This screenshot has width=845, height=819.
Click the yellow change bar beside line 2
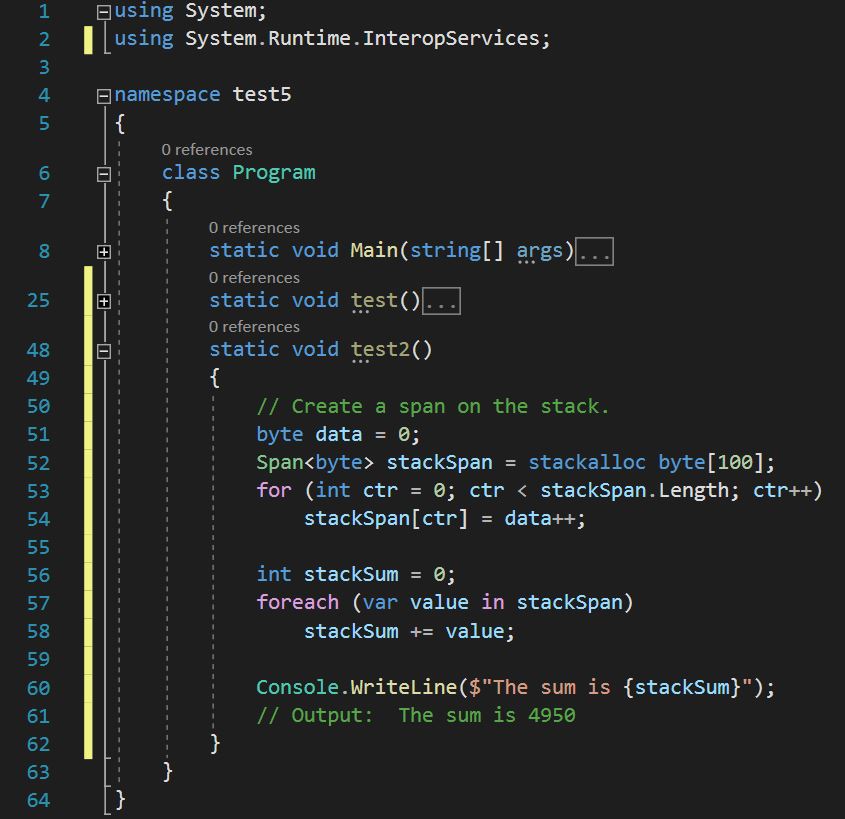coord(88,38)
